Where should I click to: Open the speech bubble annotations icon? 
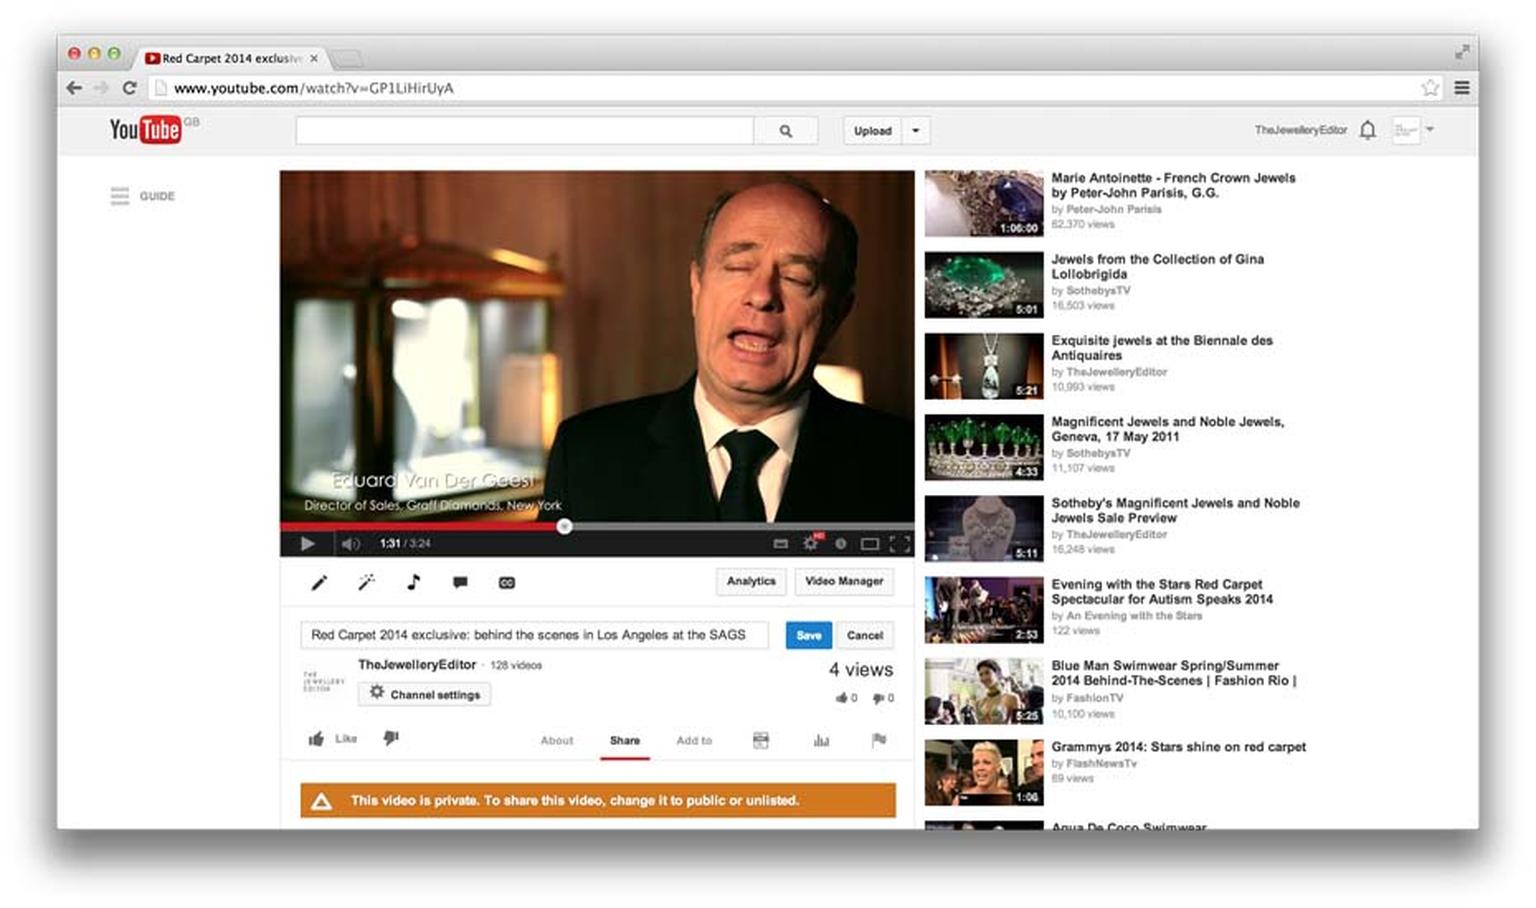tap(460, 582)
